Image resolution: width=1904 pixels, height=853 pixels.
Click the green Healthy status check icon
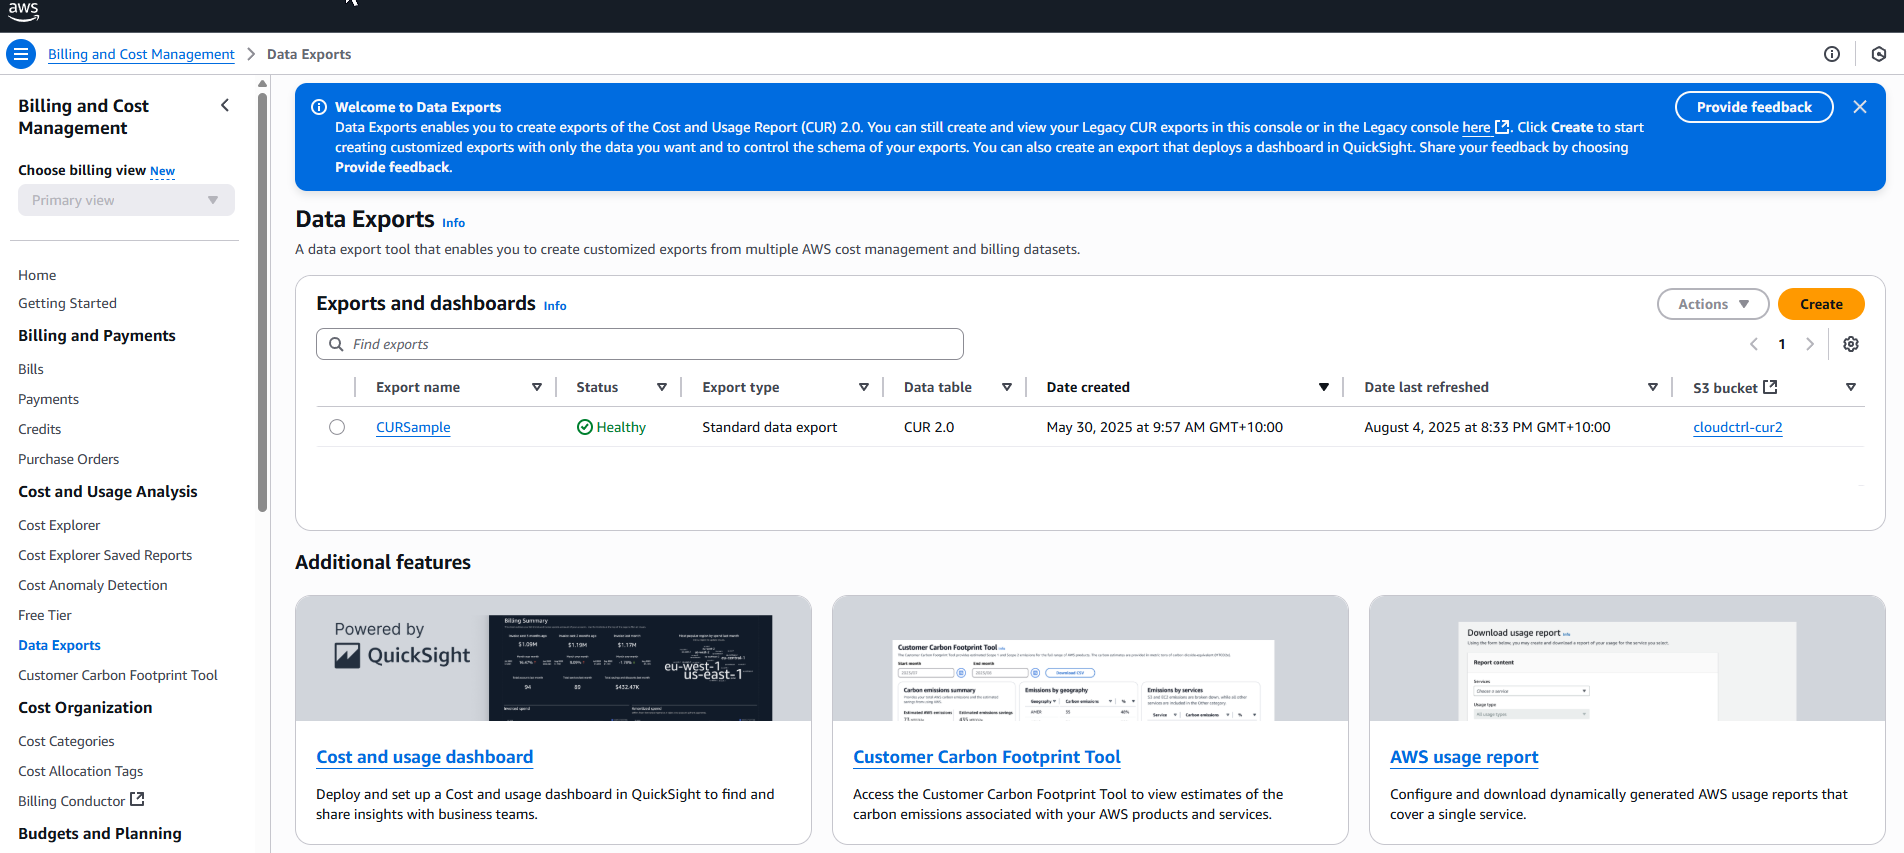click(585, 427)
